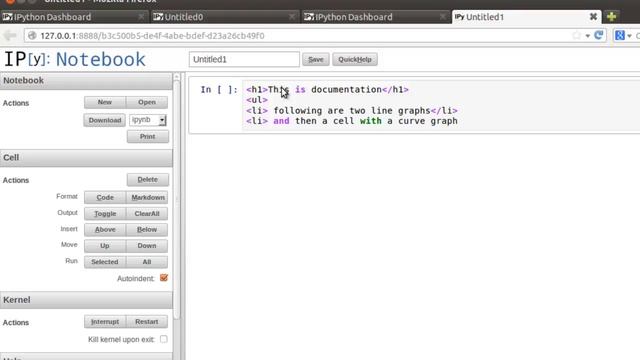Click the Google search engine icon
This screenshot has height=360, width=640.
(x=620, y=36)
